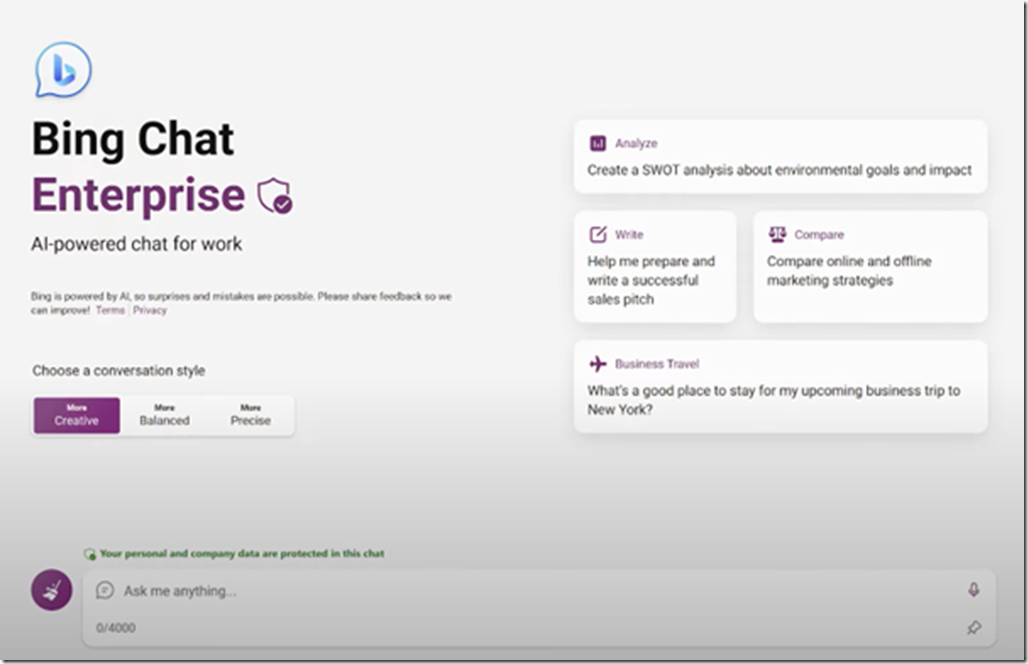Choose the compare marketing strategies card
Image resolution: width=1028 pixels, height=664 pixels.
[871, 267]
